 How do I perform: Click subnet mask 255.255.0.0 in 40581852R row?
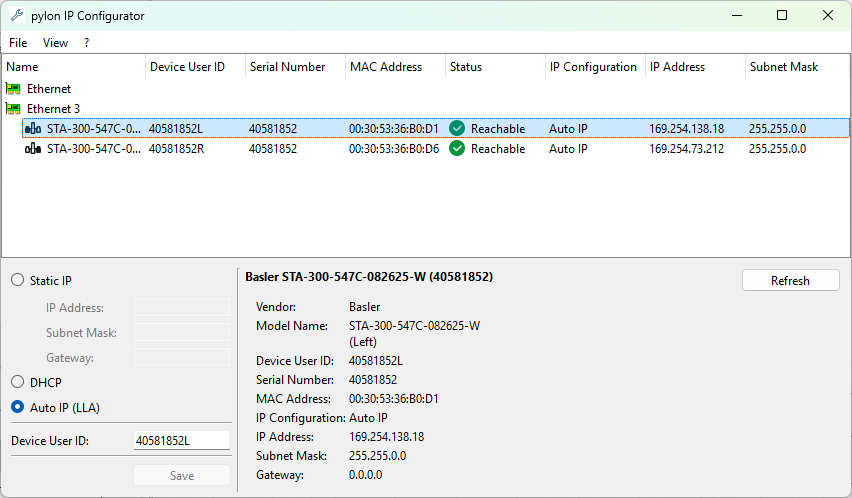777,148
